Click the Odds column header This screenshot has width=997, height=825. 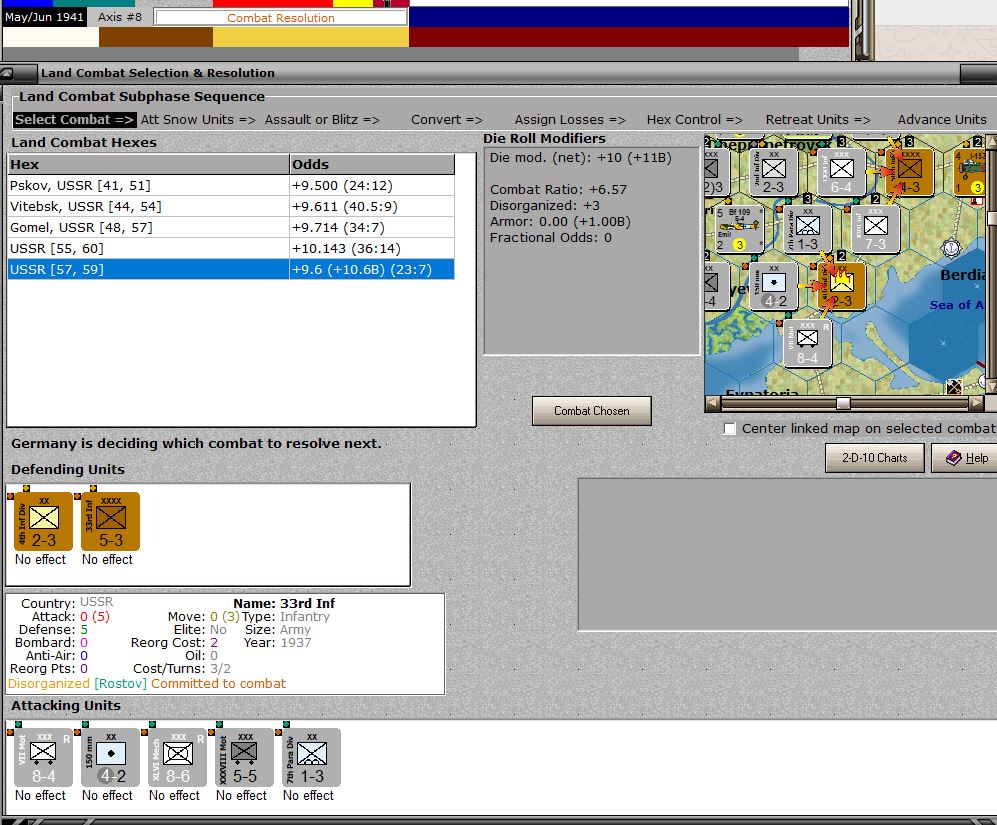(x=372, y=164)
